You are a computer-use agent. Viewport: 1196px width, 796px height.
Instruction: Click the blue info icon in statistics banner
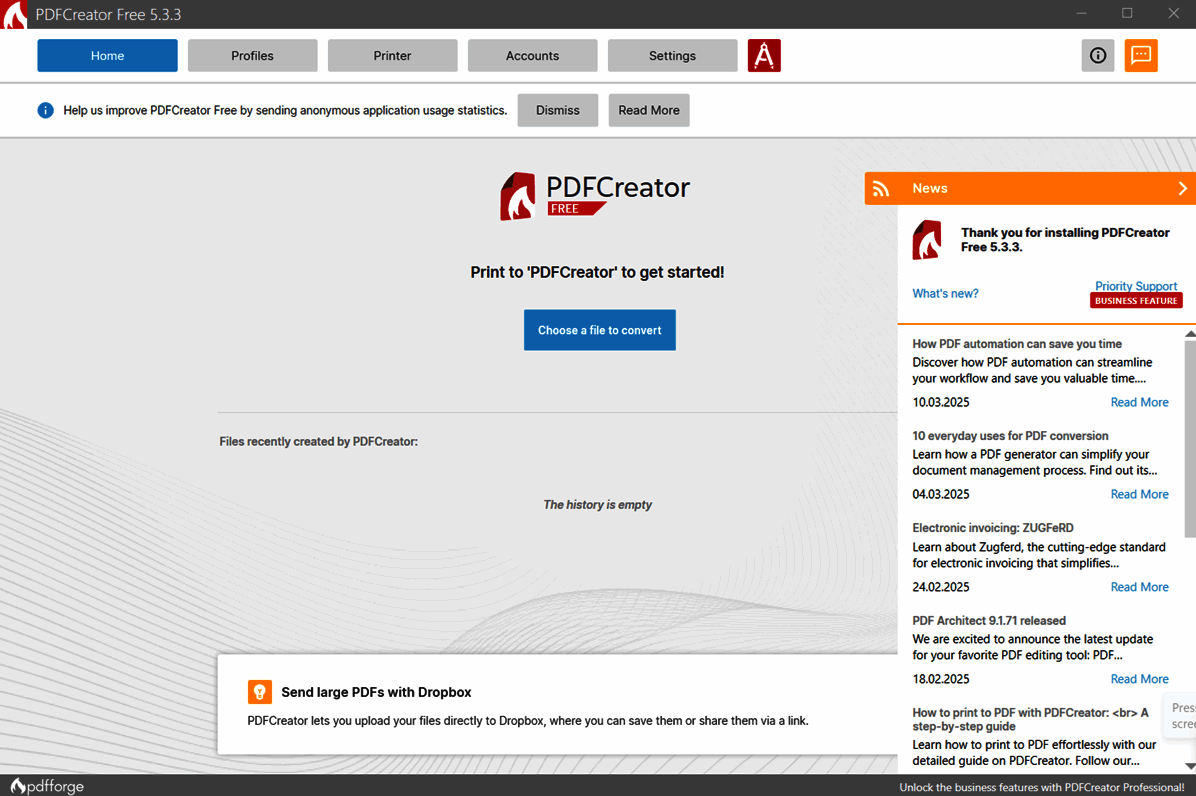46,111
